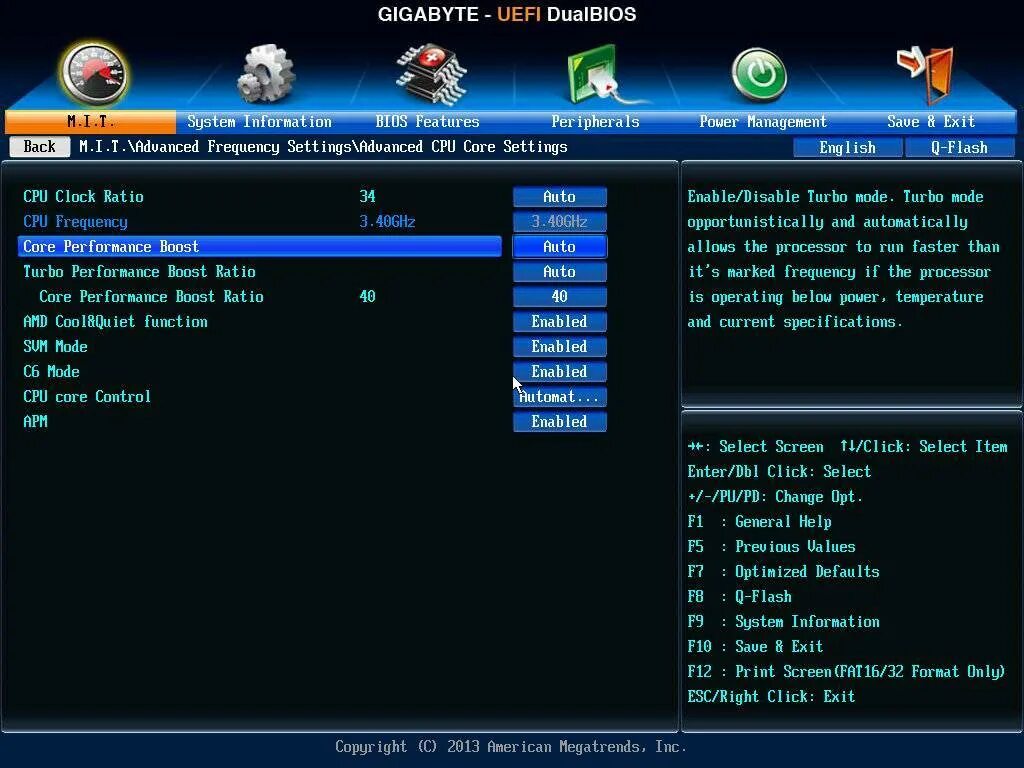Select the Core Performance Boost Ratio 40 field
Screen dimensions: 1024x768
pyautogui.click(x=560, y=296)
